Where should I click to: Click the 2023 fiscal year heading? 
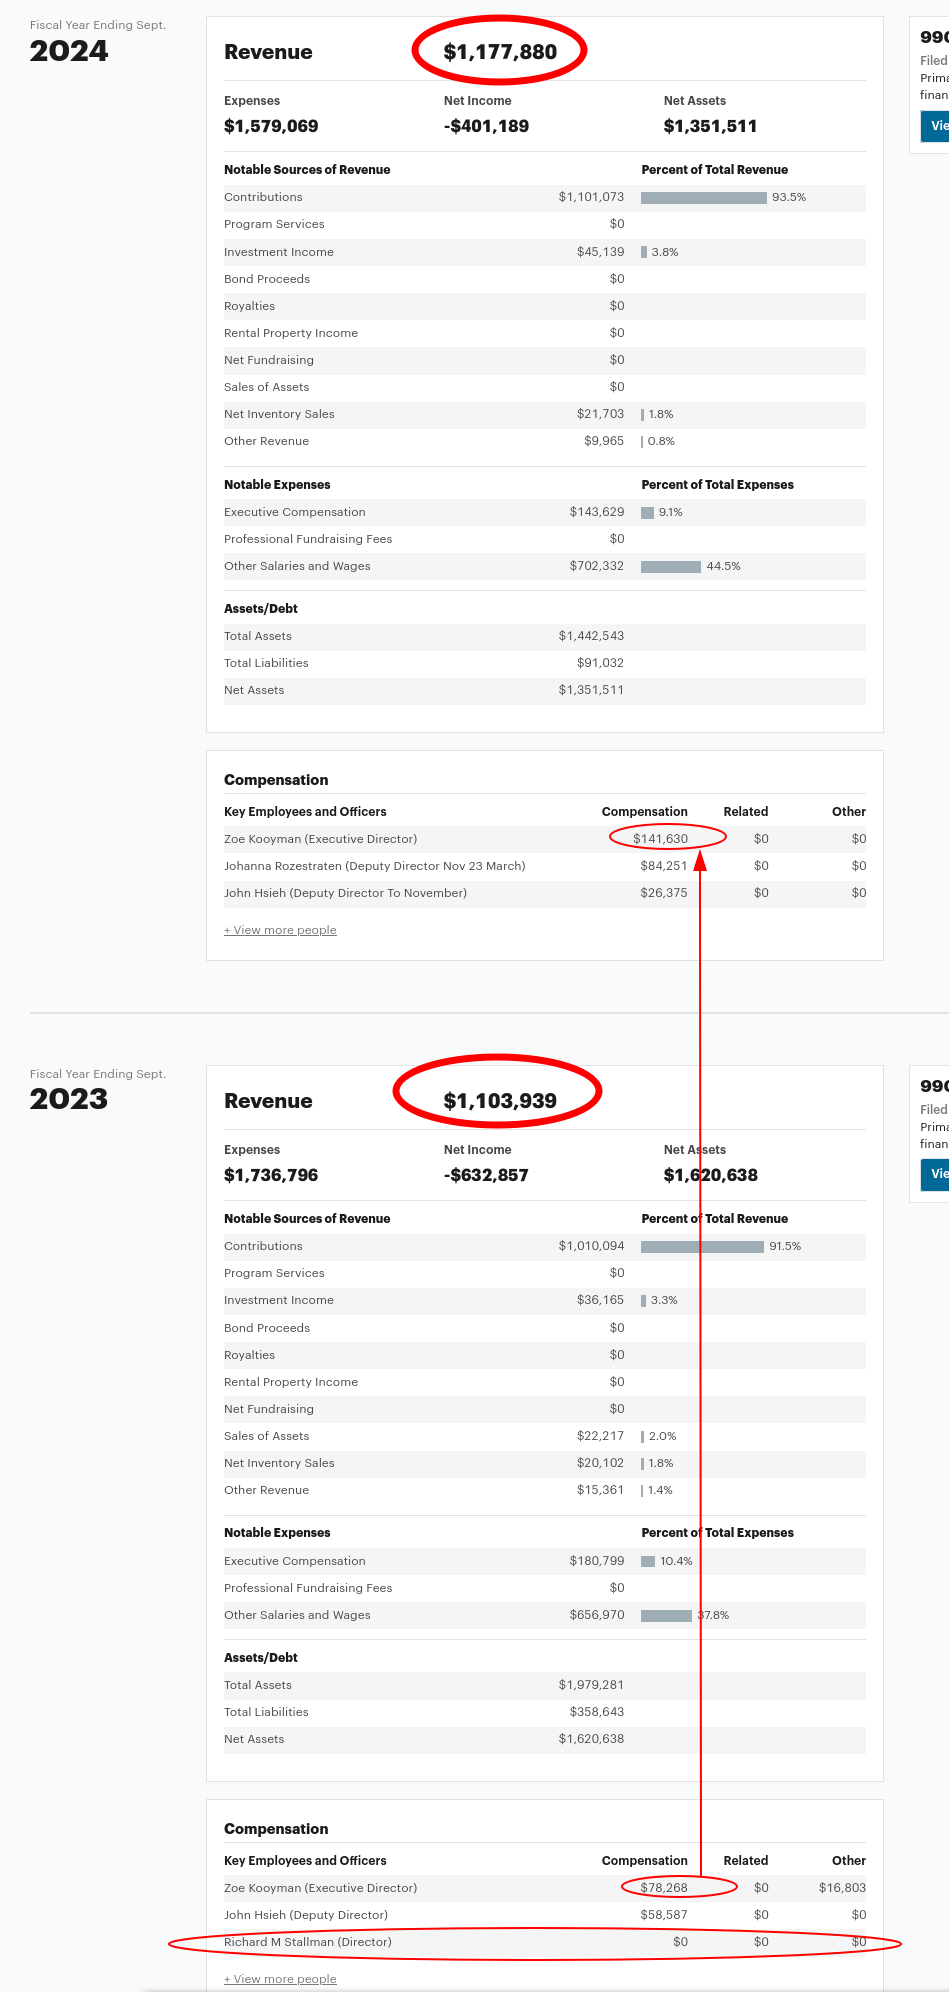[x=69, y=1099]
